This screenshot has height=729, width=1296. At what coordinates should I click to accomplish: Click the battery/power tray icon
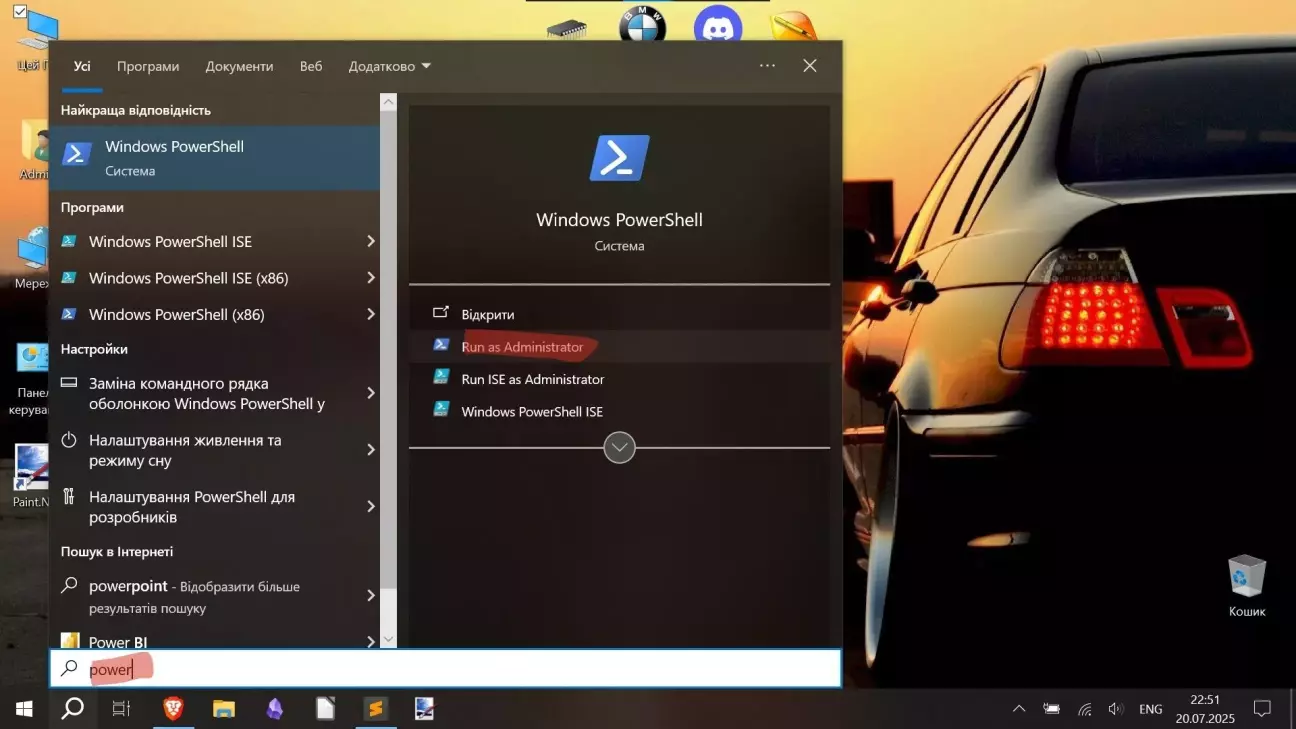click(1052, 709)
